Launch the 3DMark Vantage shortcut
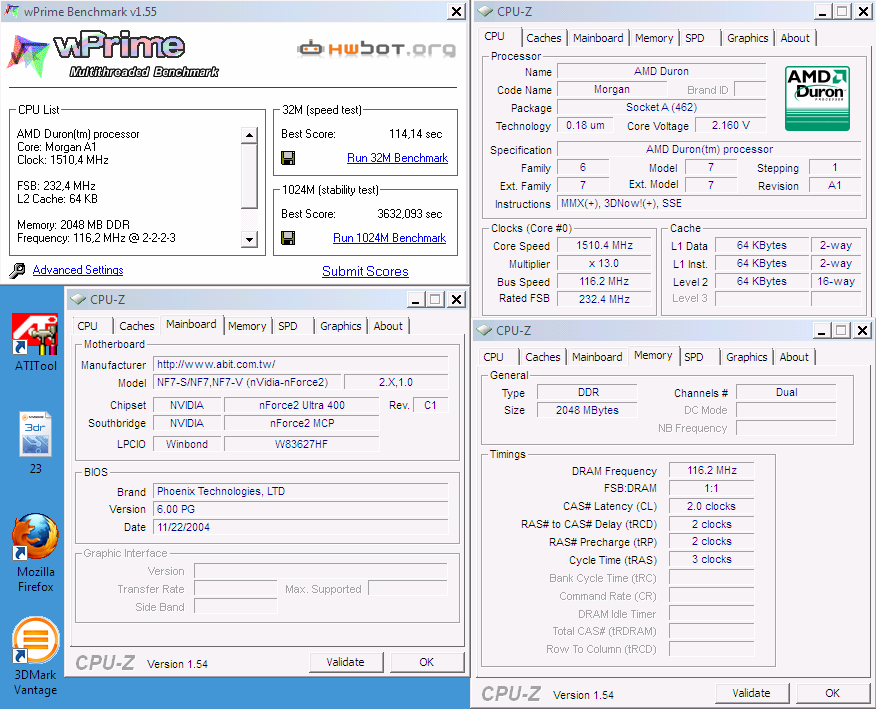The height and width of the screenshot is (709, 876). (35, 655)
